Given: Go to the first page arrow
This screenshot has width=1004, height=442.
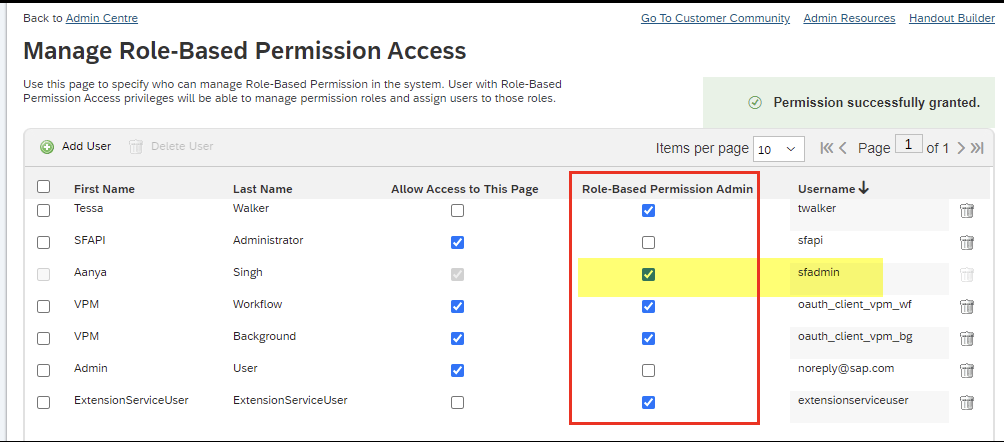Looking at the screenshot, I should (x=826, y=148).
